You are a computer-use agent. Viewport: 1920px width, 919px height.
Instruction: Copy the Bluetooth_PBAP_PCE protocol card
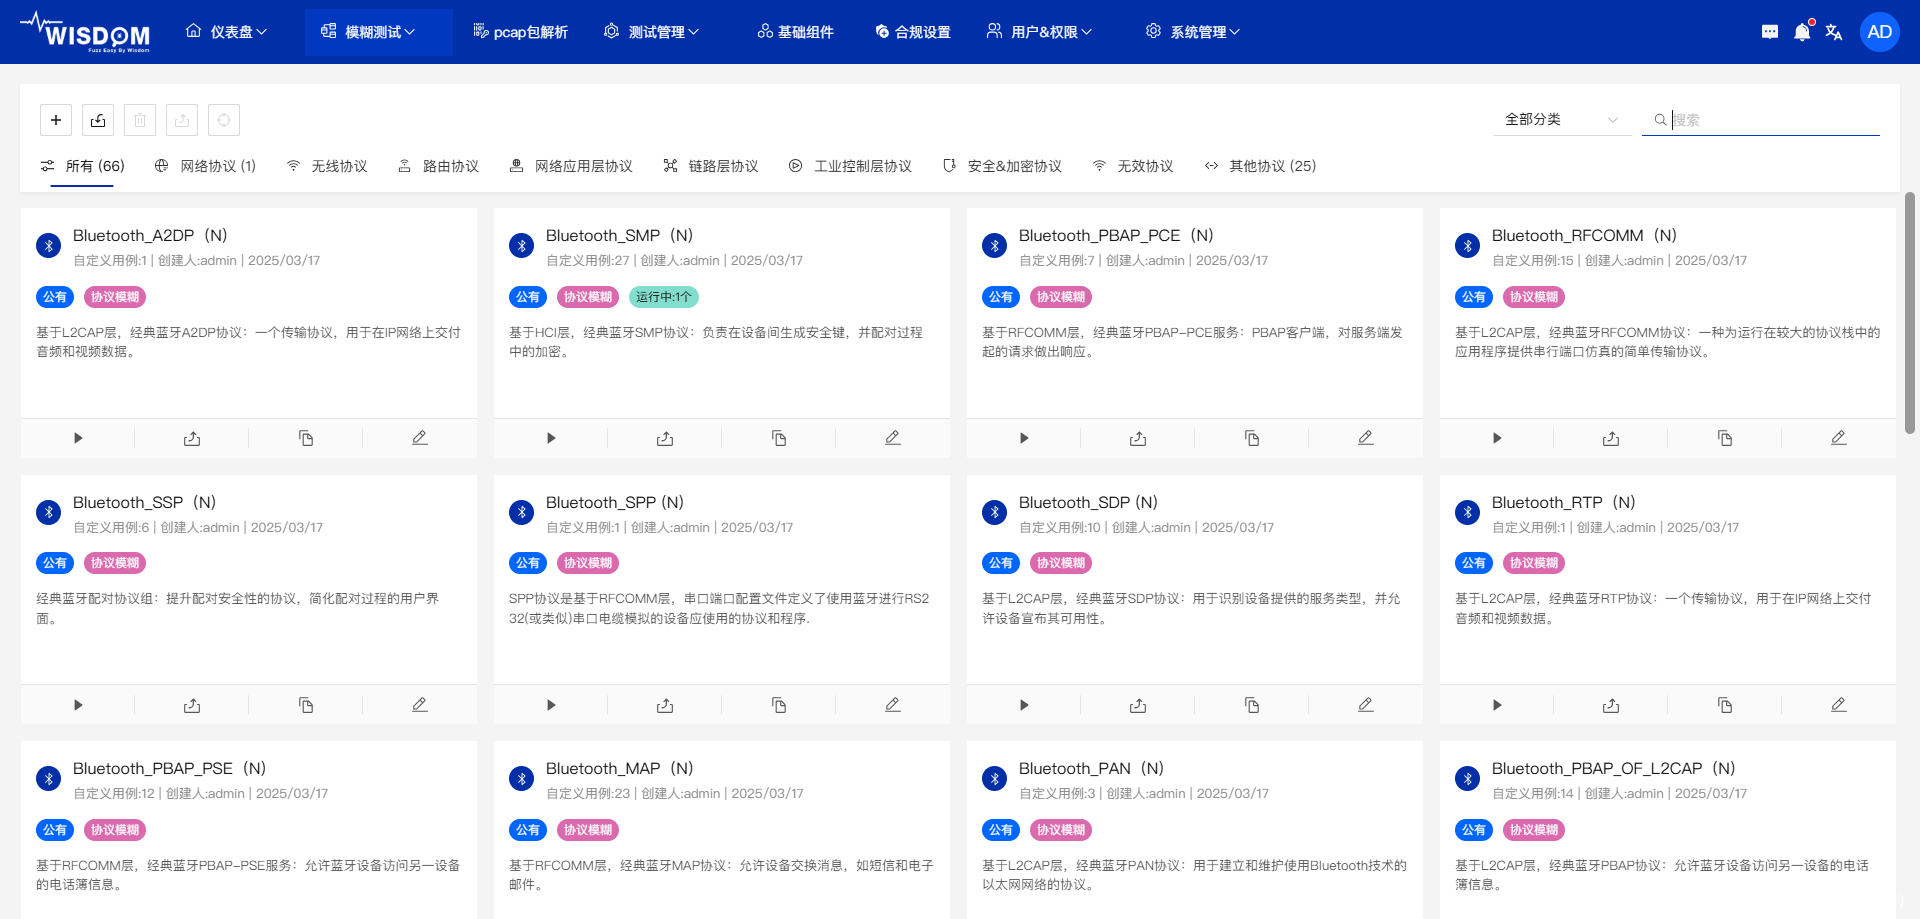(1252, 438)
